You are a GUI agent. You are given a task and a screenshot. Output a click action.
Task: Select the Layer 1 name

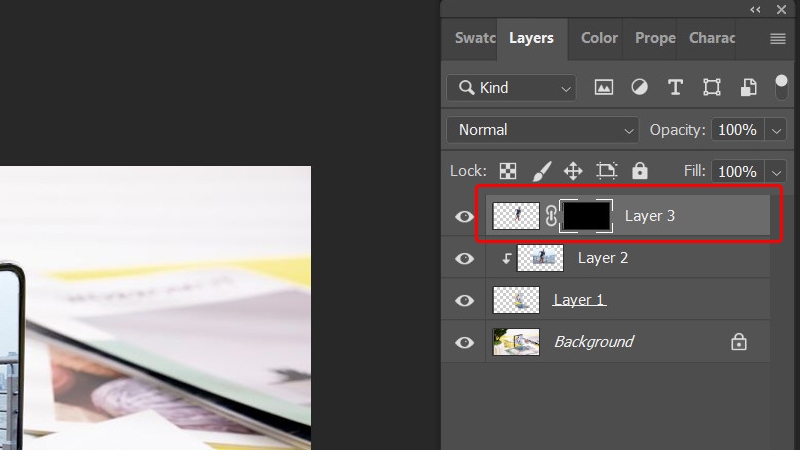(579, 300)
